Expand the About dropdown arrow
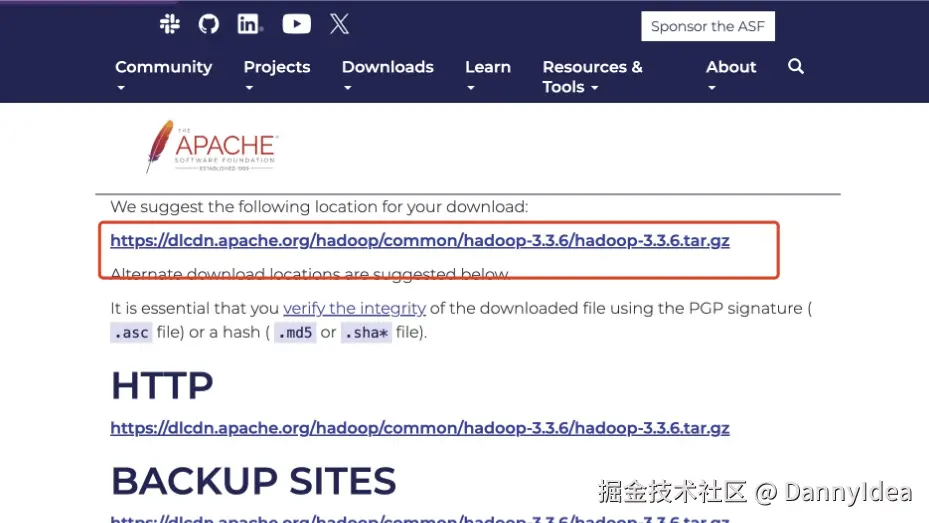The image size is (929, 523). click(712, 88)
